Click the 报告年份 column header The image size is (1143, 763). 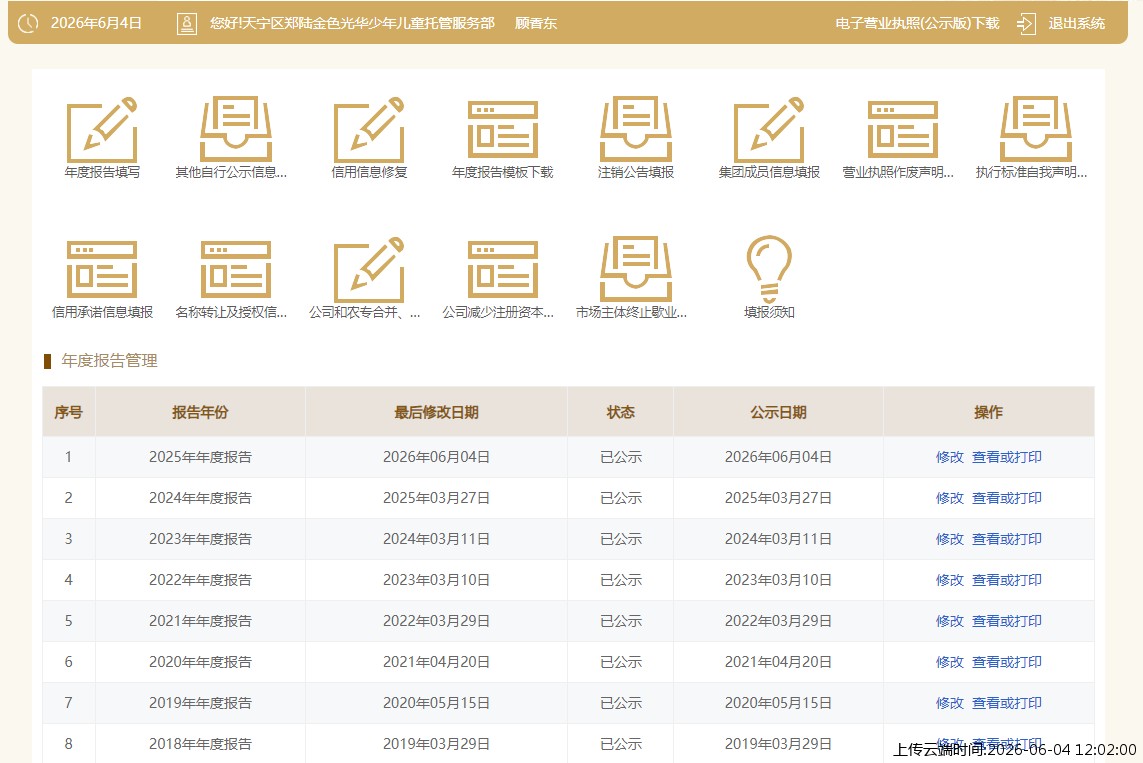click(x=200, y=412)
